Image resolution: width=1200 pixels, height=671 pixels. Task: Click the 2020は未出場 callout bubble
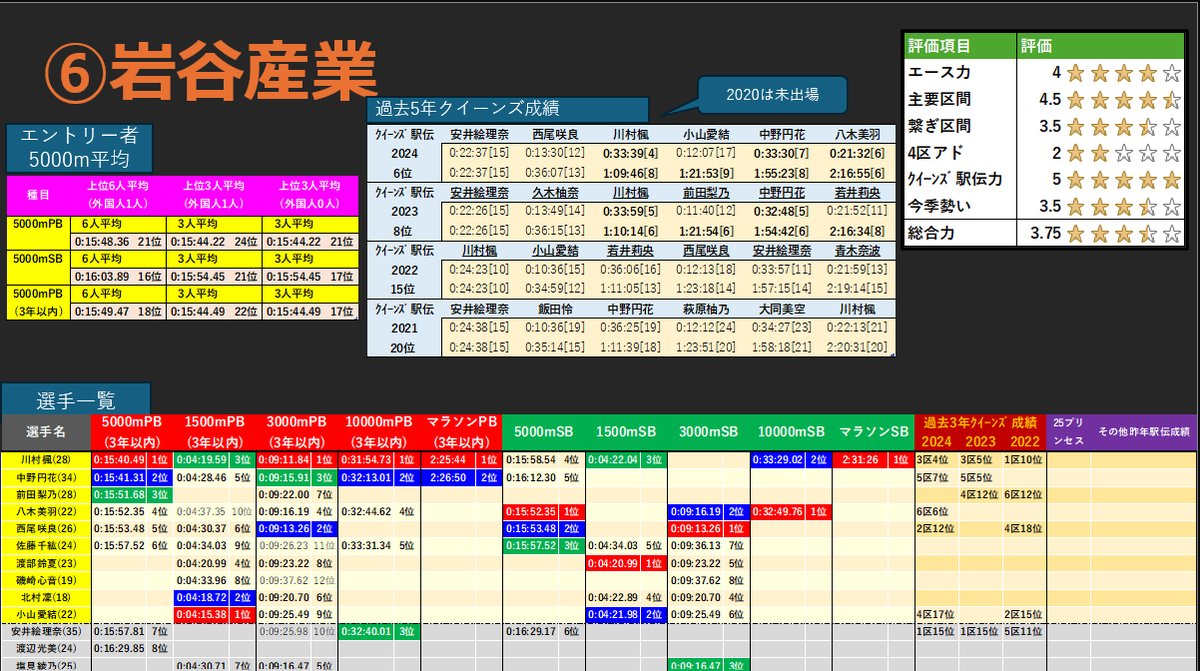[772, 95]
